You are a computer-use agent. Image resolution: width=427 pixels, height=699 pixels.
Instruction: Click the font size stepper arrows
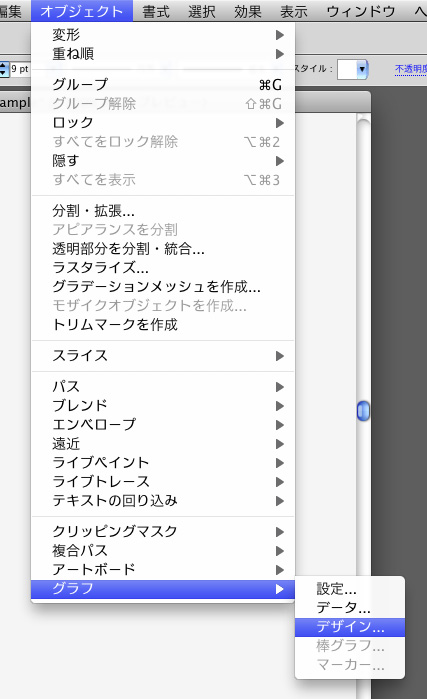click(x=4, y=69)
